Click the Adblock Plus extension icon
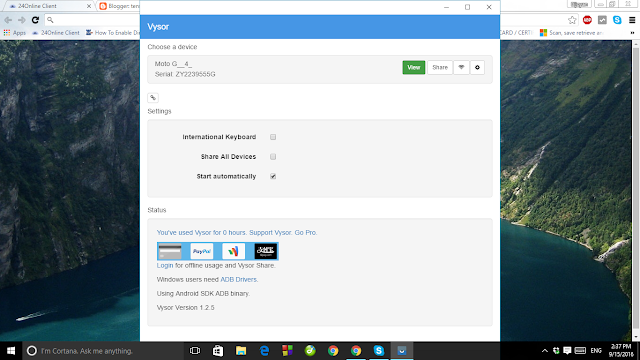 [x=587, y=20]
